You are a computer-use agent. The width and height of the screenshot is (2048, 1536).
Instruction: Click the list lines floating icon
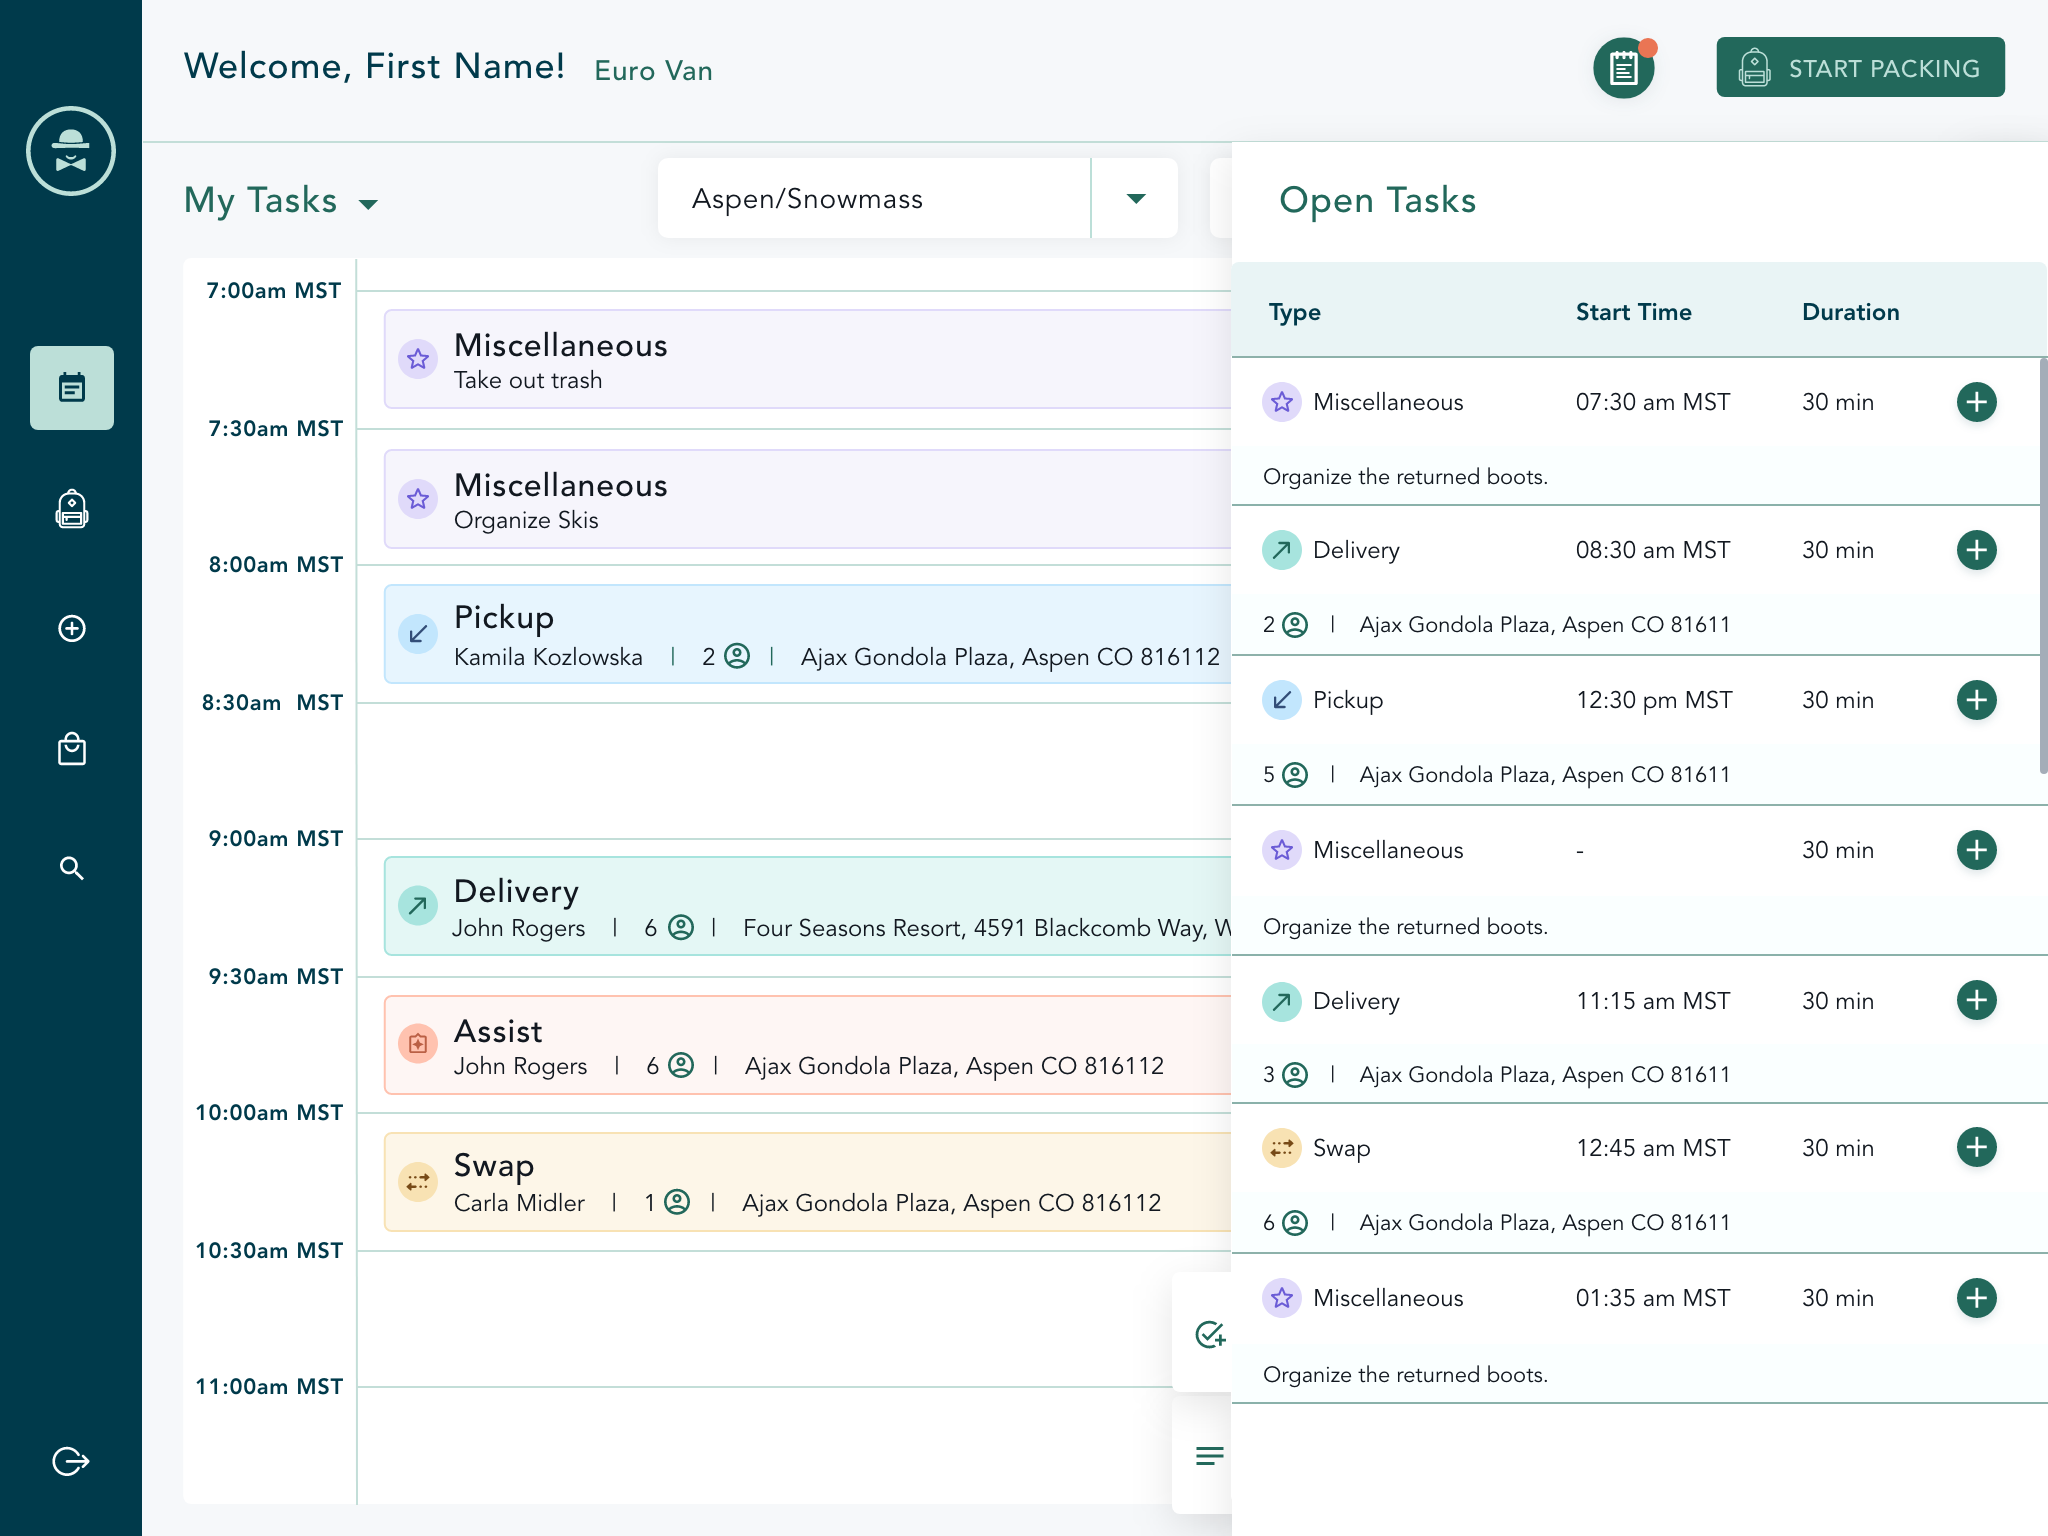click(1209, 1455)
